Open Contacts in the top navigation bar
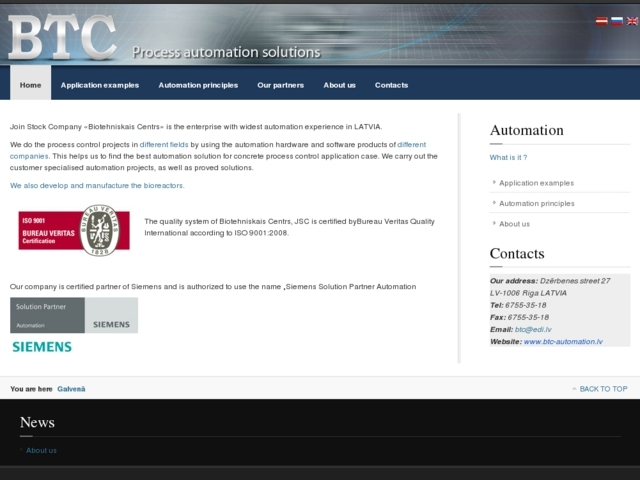The height and width of the screenshot is (480, 640). 391,85
